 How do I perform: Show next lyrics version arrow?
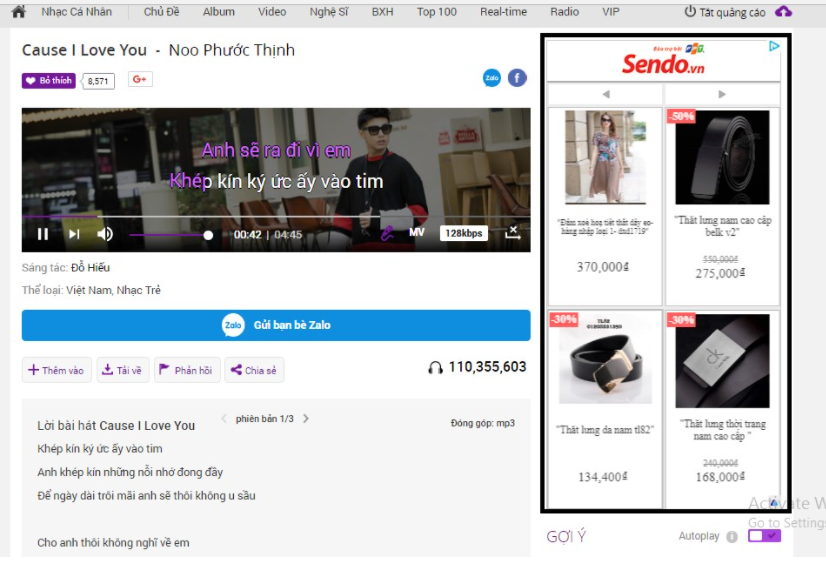tap(306, 419)
